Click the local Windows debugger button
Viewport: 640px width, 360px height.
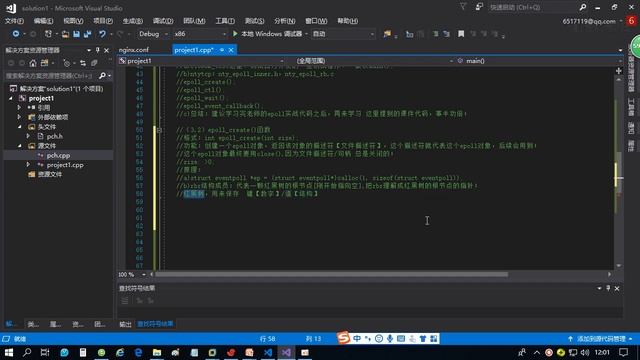coord(267,34)
